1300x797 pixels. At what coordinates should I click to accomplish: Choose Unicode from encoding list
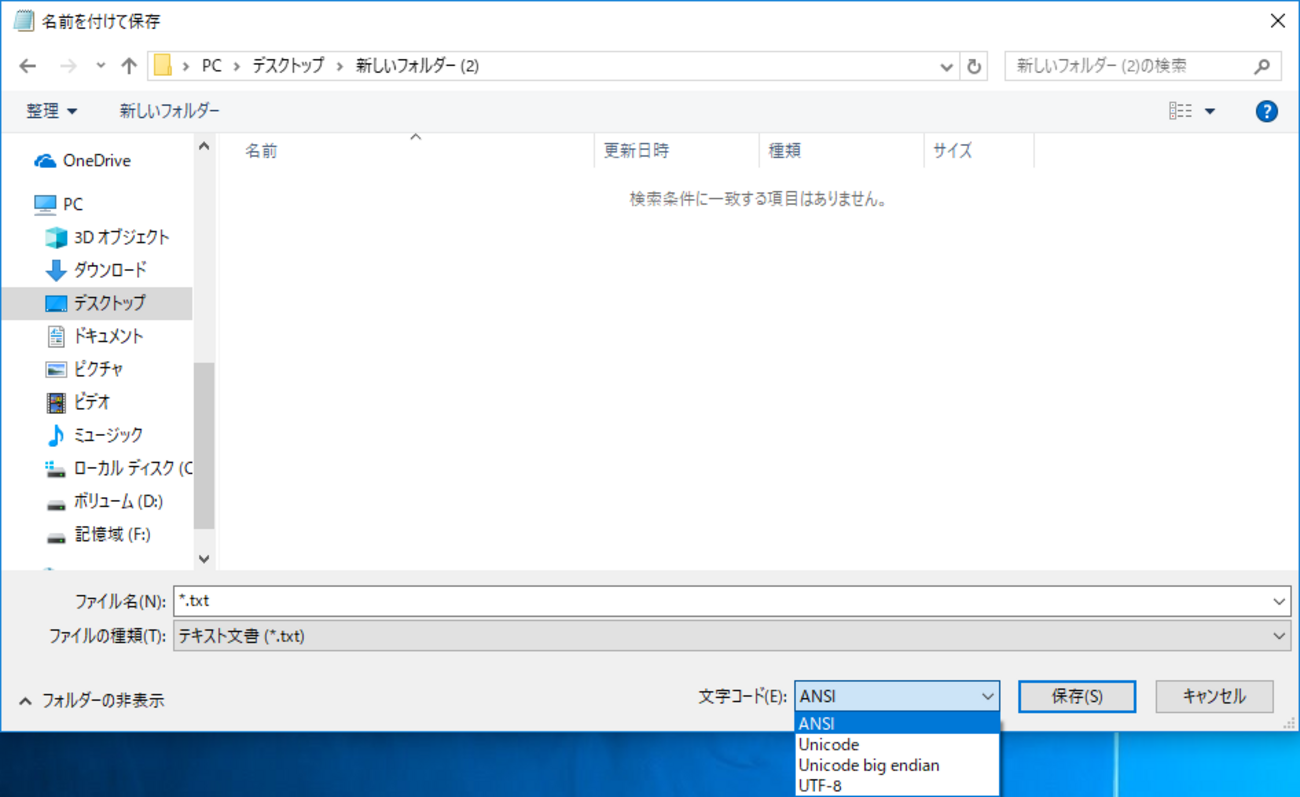[897, 745]
